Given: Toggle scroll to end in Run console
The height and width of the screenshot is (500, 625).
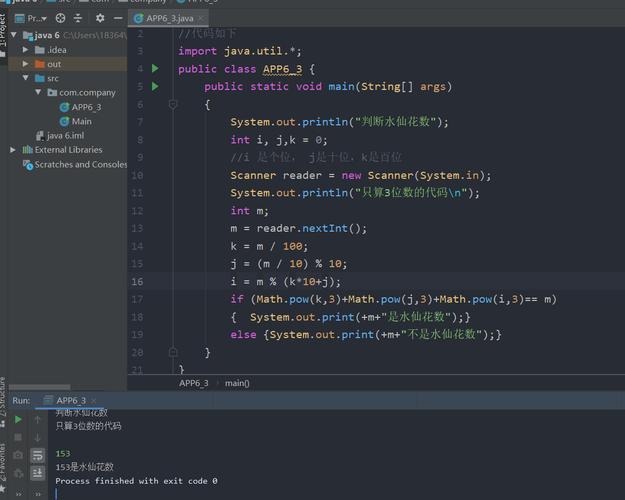Looking at the screenshot, I should [x=37, y=473].
